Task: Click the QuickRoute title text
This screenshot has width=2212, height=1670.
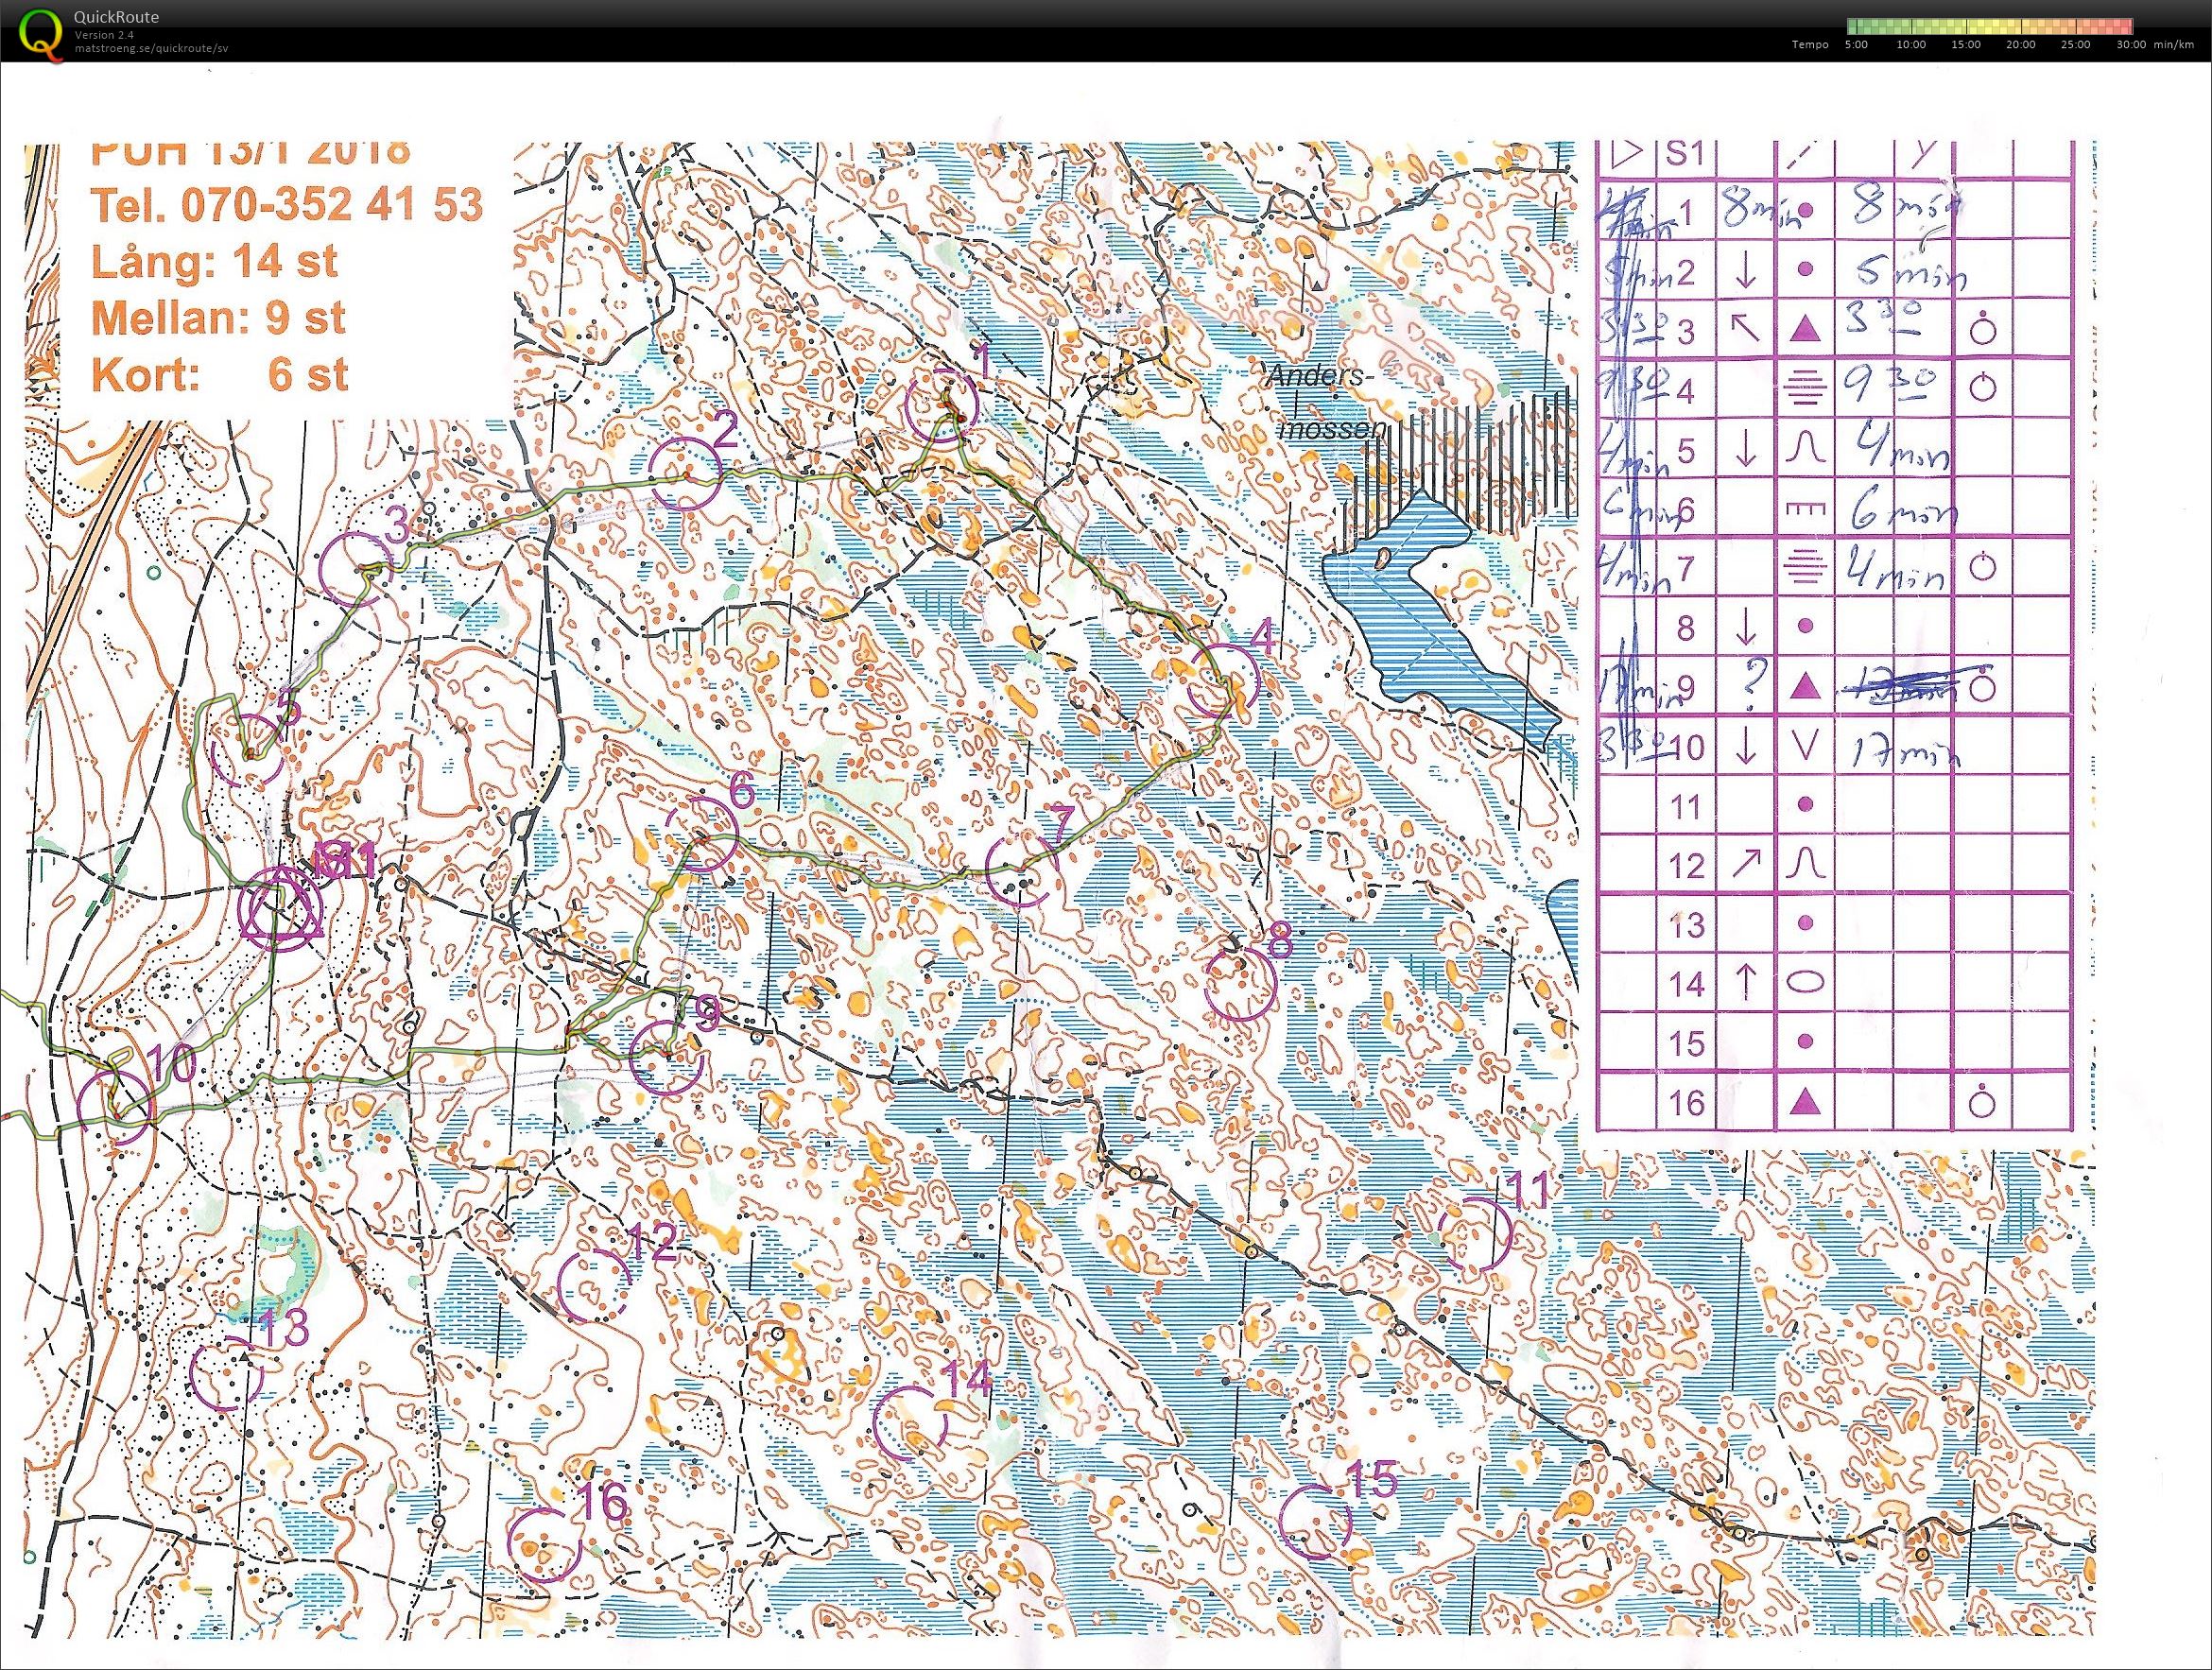Action: (x=116, y=17)
